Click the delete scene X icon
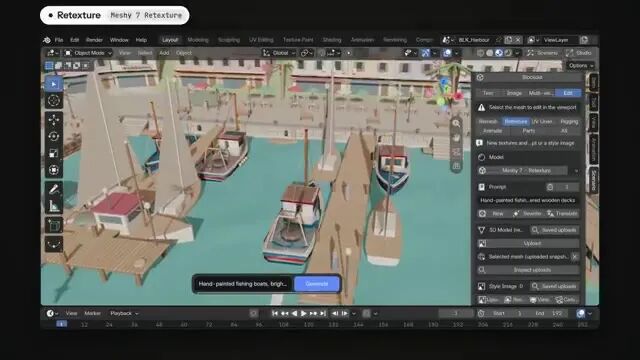This screenshot has height=360, width=640. click(x=518, y=40)
